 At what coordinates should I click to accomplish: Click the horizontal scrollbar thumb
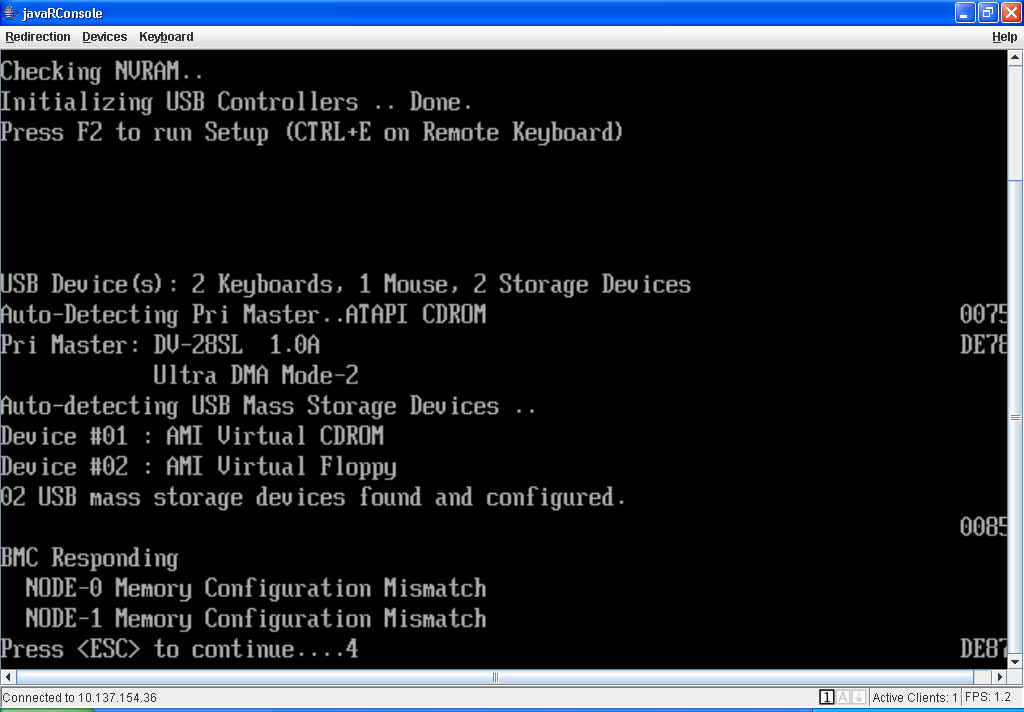[494, 677]
